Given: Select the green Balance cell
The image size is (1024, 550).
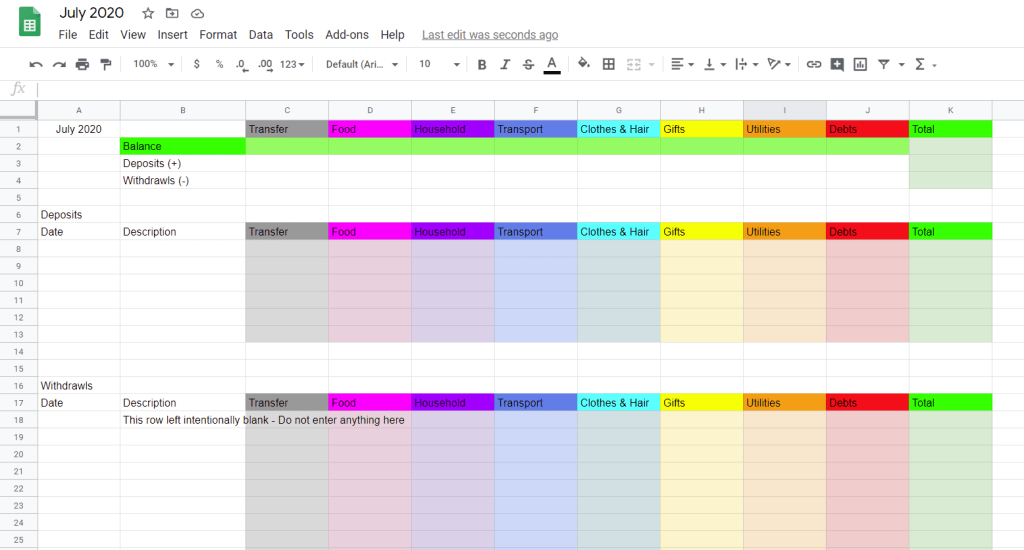Looking at the screenshot, I should pos(182,146).
